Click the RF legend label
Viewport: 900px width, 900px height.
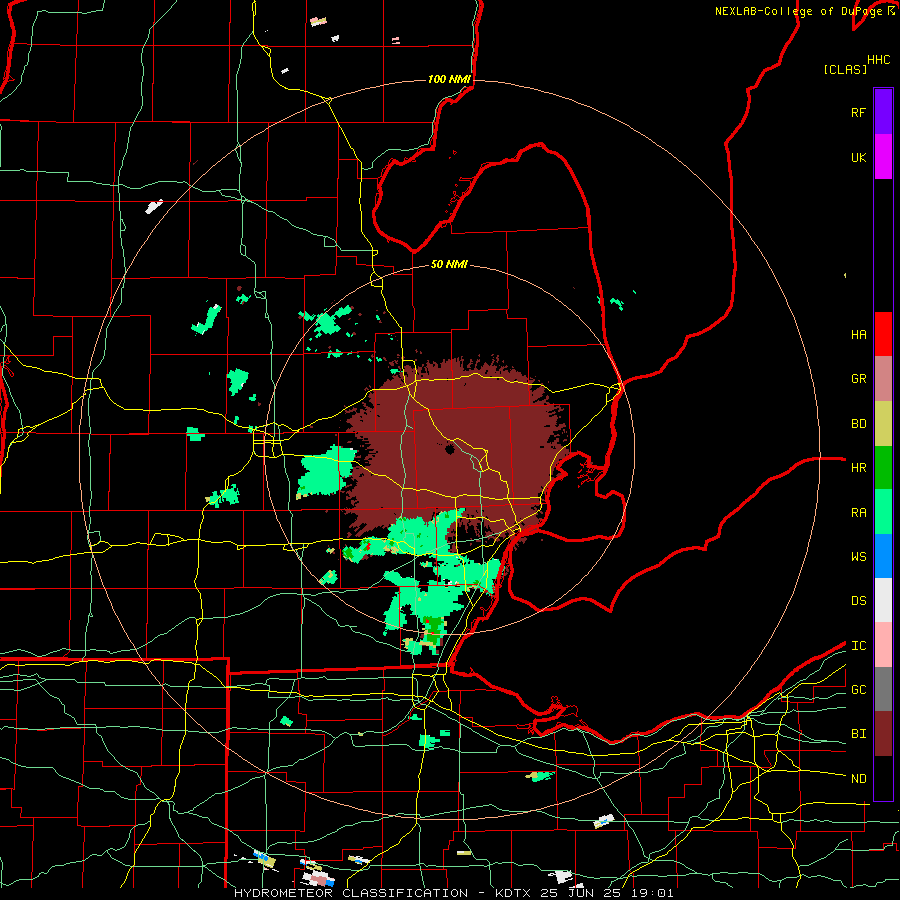tap(858, 112)
